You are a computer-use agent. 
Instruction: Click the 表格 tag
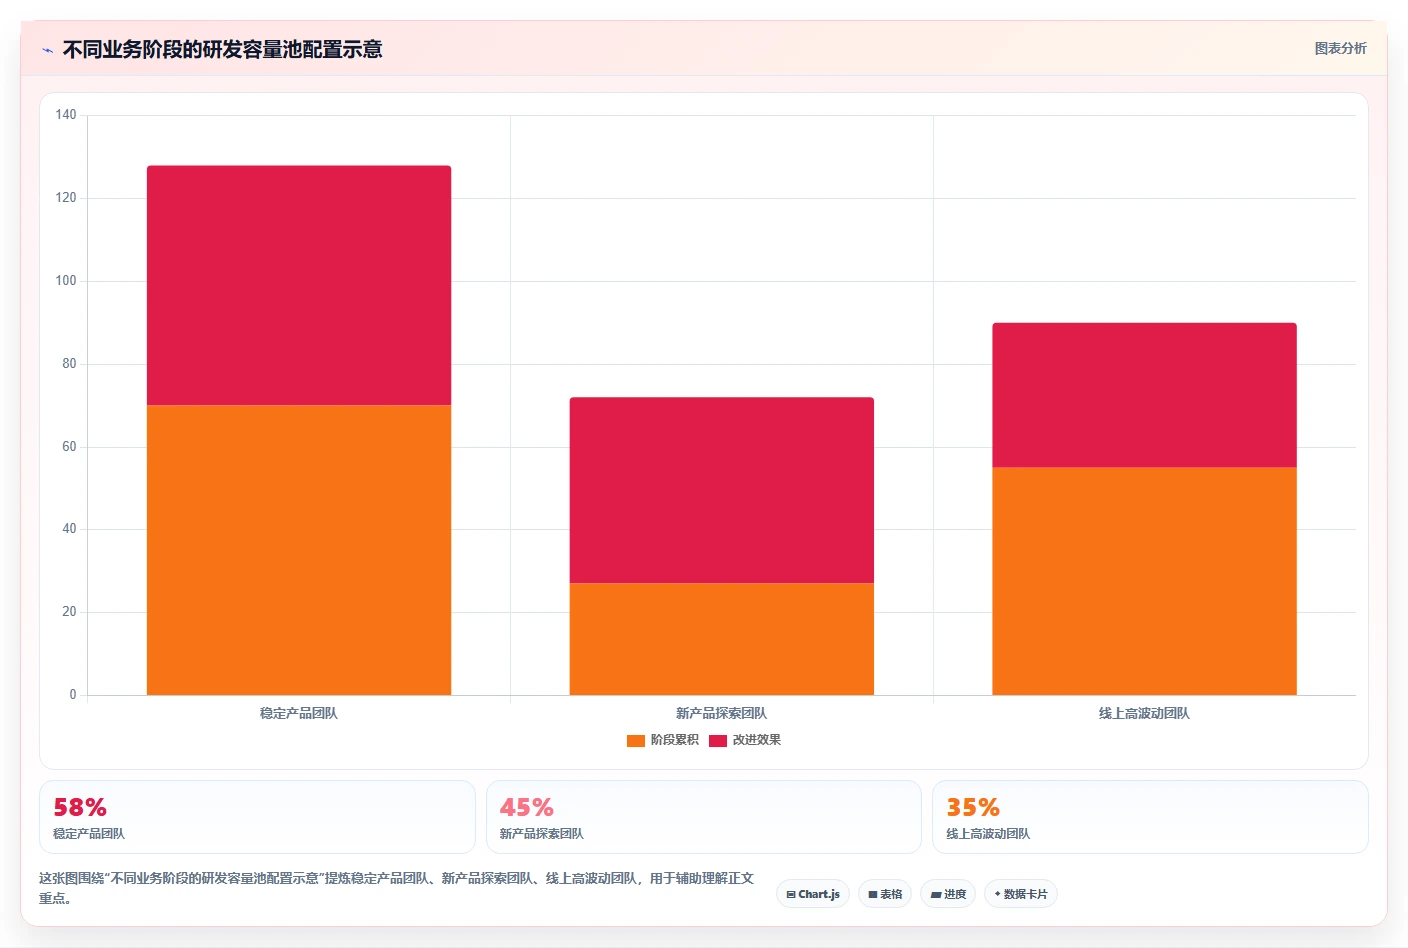885,894
